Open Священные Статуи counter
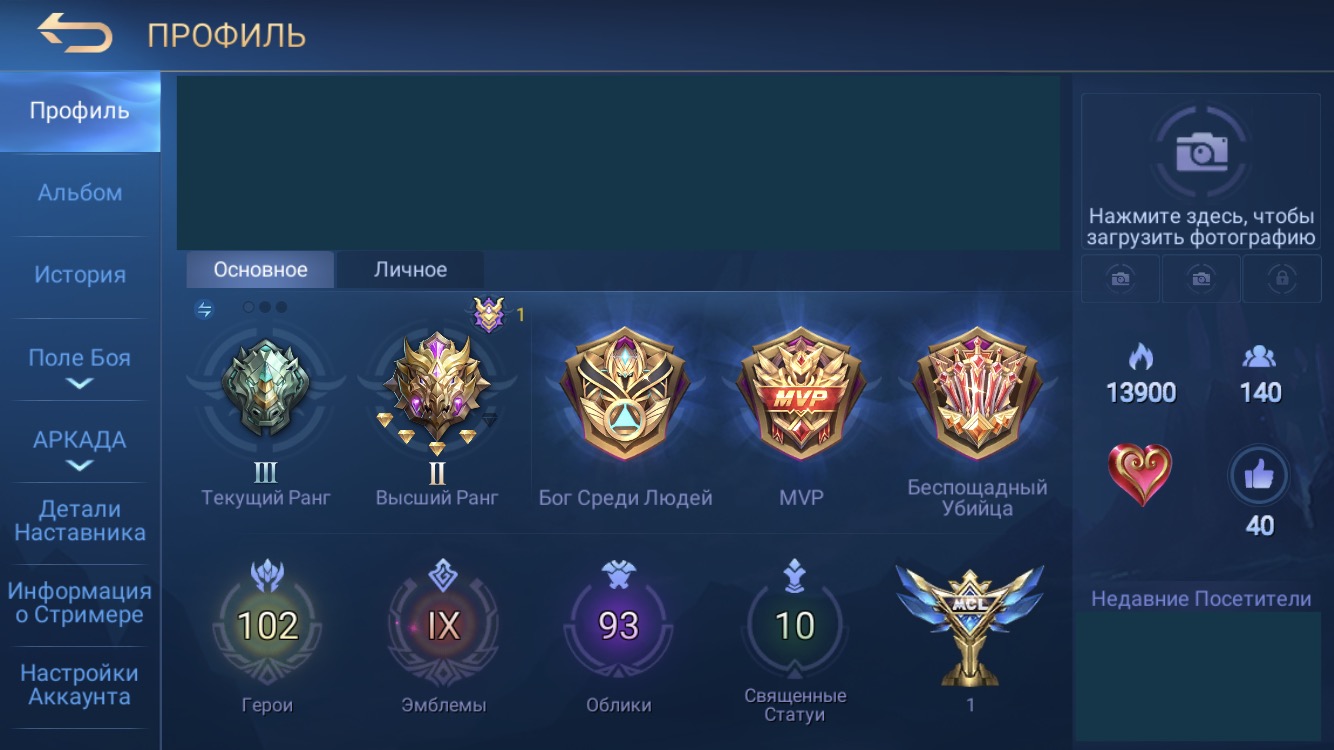This screenshot has height=750, width=1334. 795,626
